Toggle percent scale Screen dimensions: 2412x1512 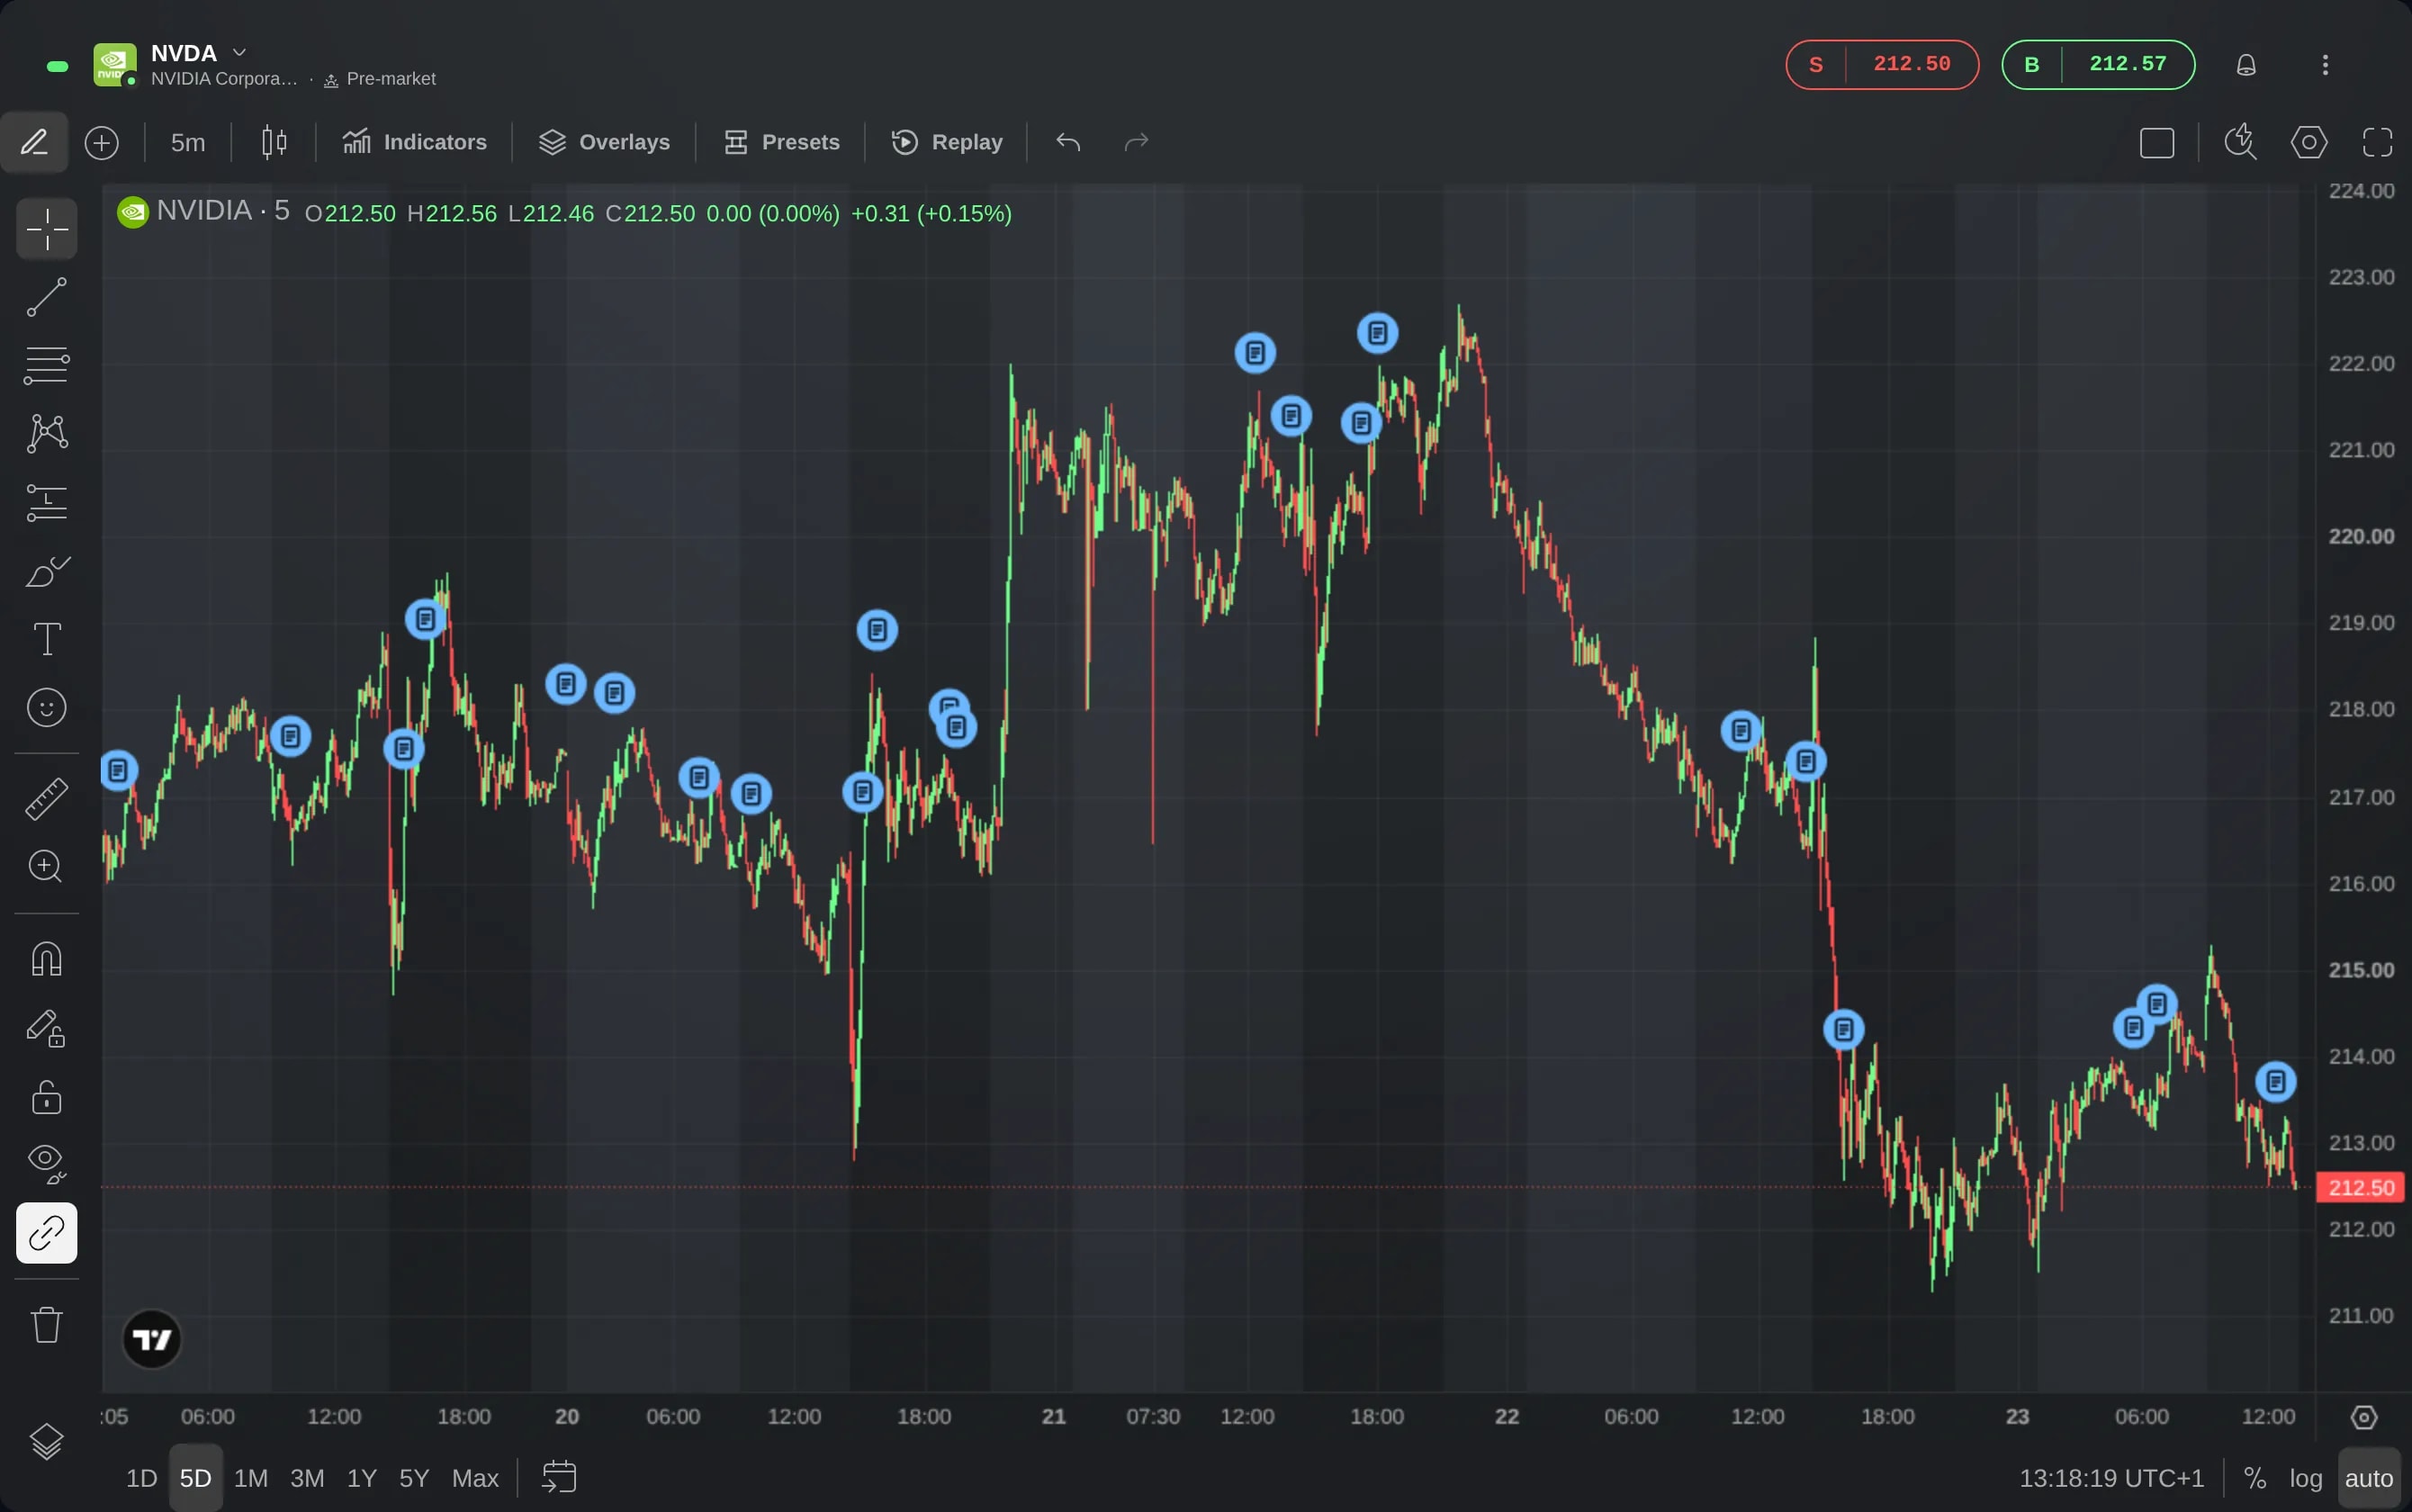[x=2255, y=1478]
